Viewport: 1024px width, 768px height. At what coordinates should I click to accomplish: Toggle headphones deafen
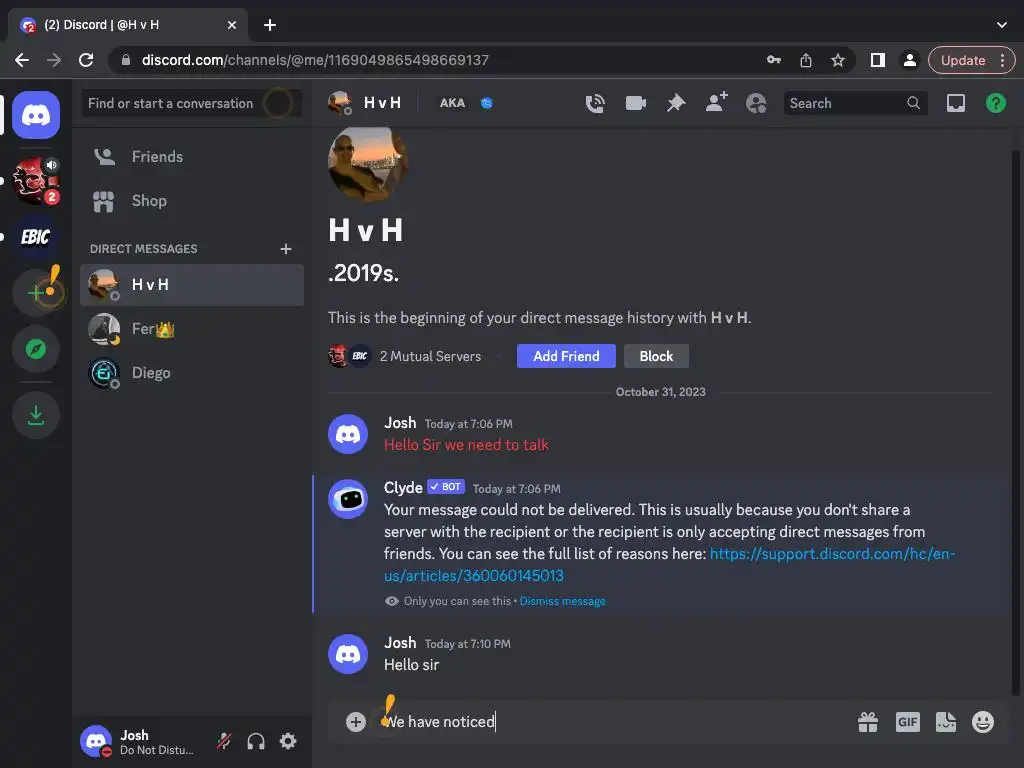click(256, 741)
